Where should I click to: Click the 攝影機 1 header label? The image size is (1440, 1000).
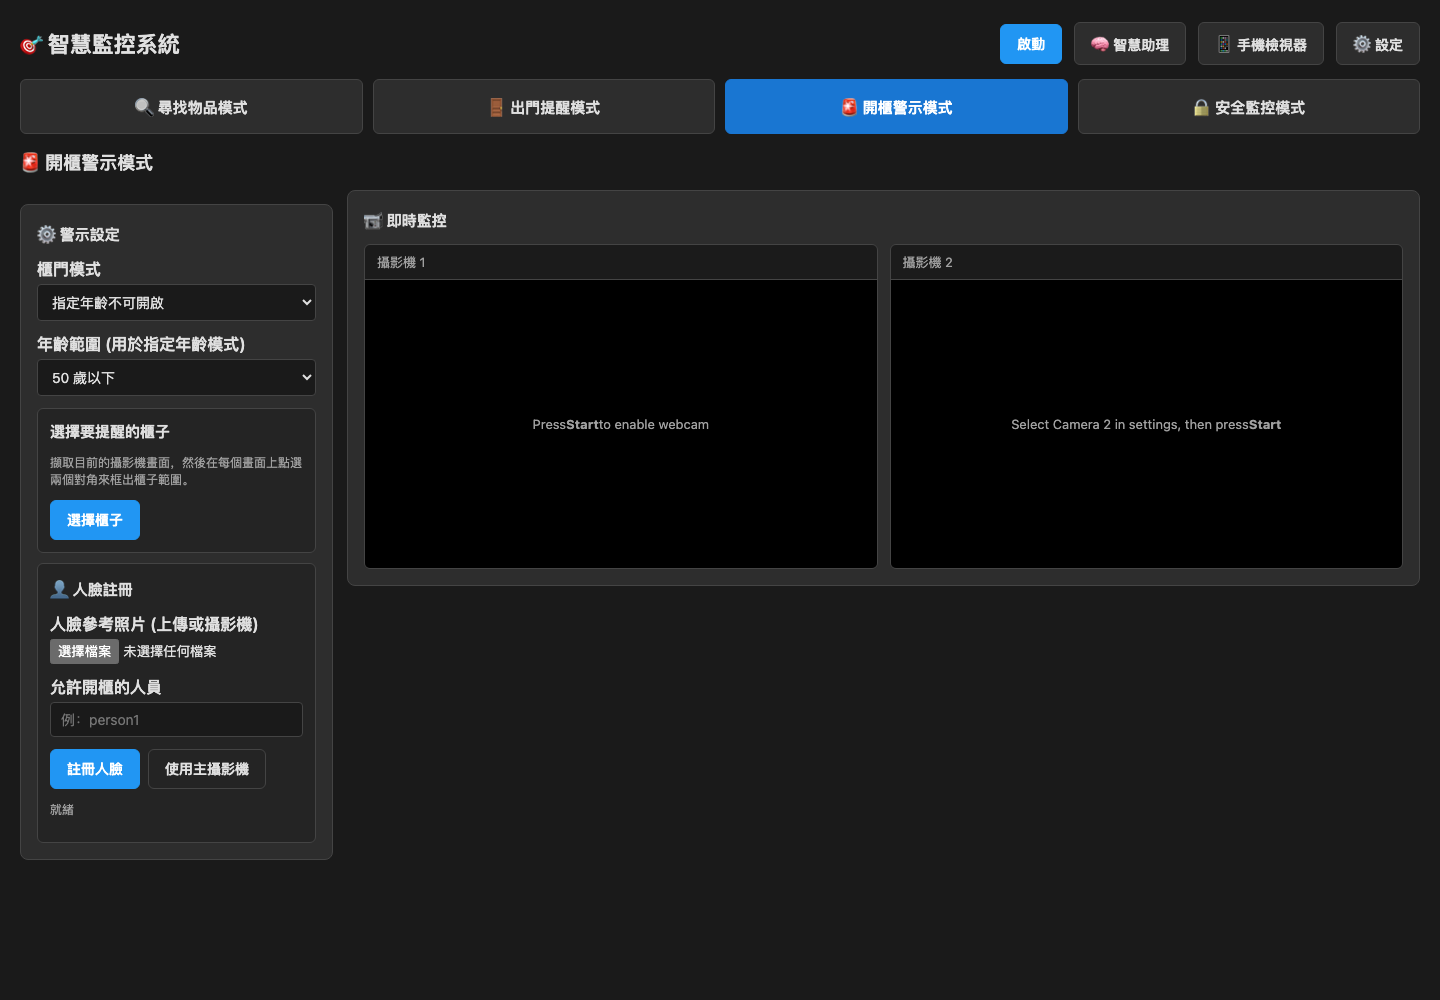tap(401, 262)
